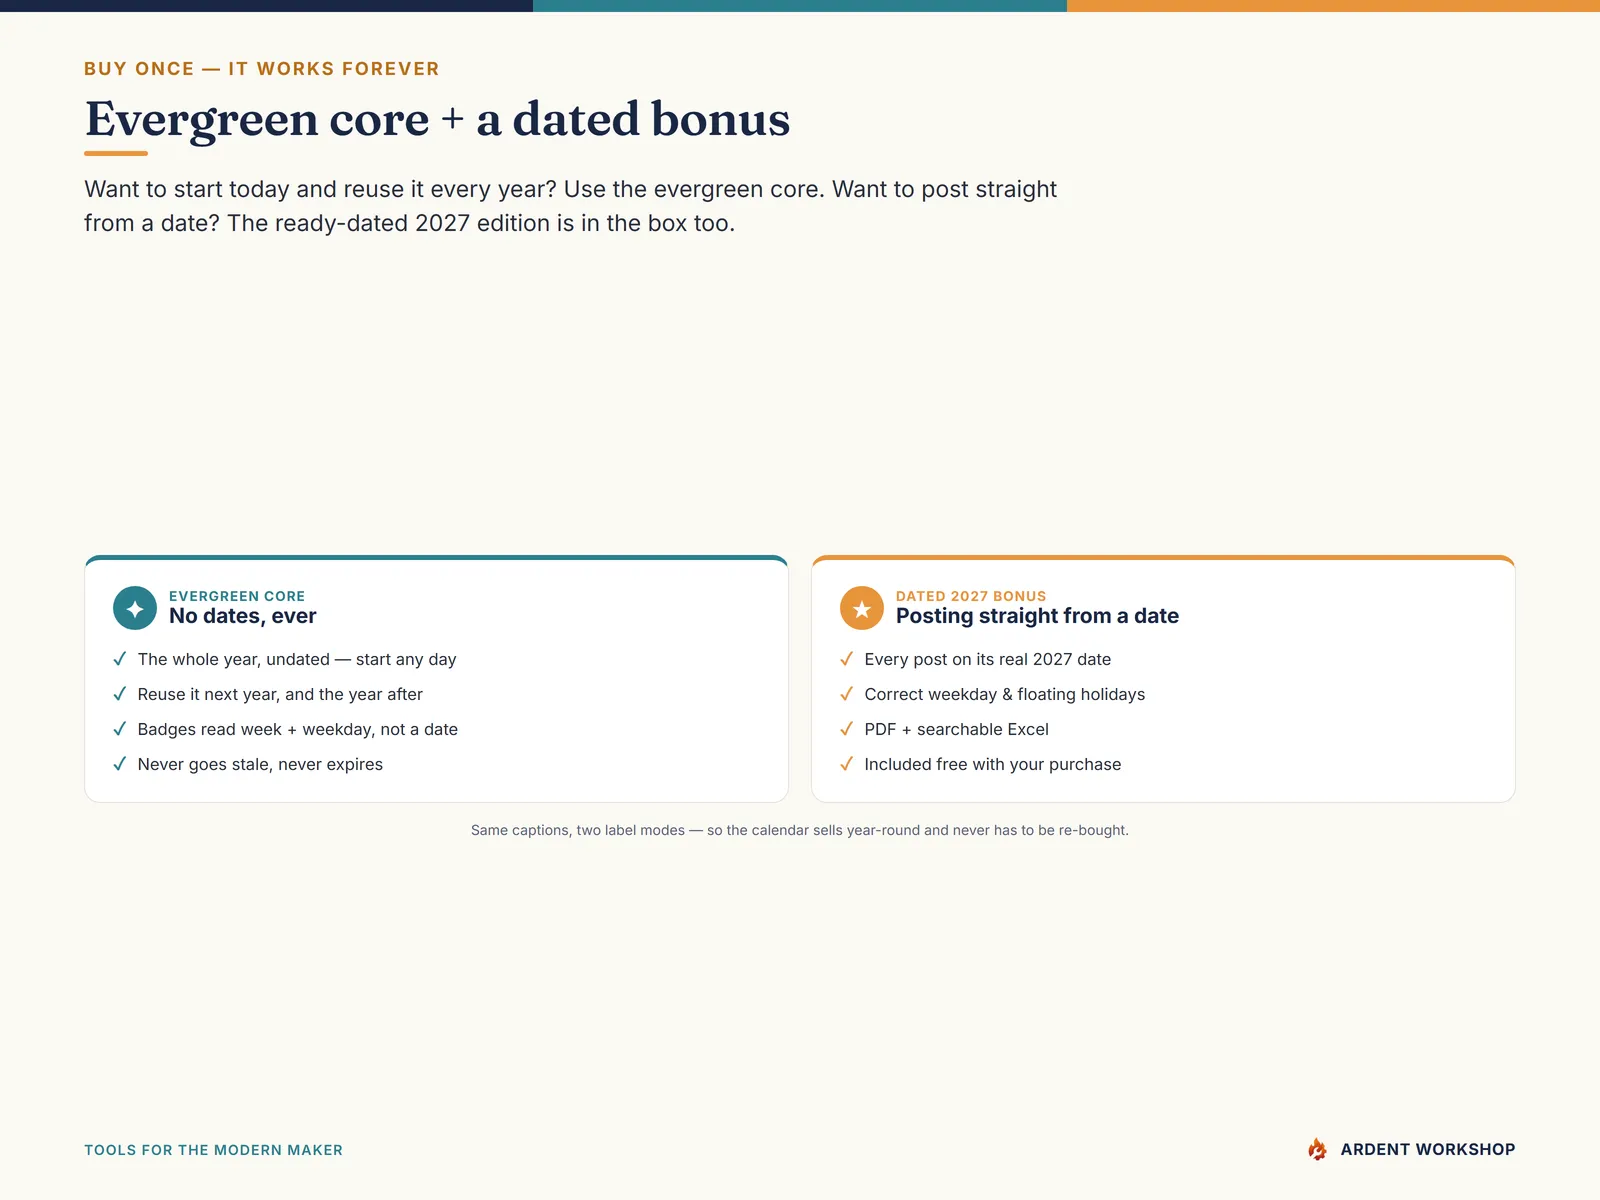Click the 'EVERGREEN CORE' label
1600x1200 pixels.
pyautogui.click(x=237, y=596)
